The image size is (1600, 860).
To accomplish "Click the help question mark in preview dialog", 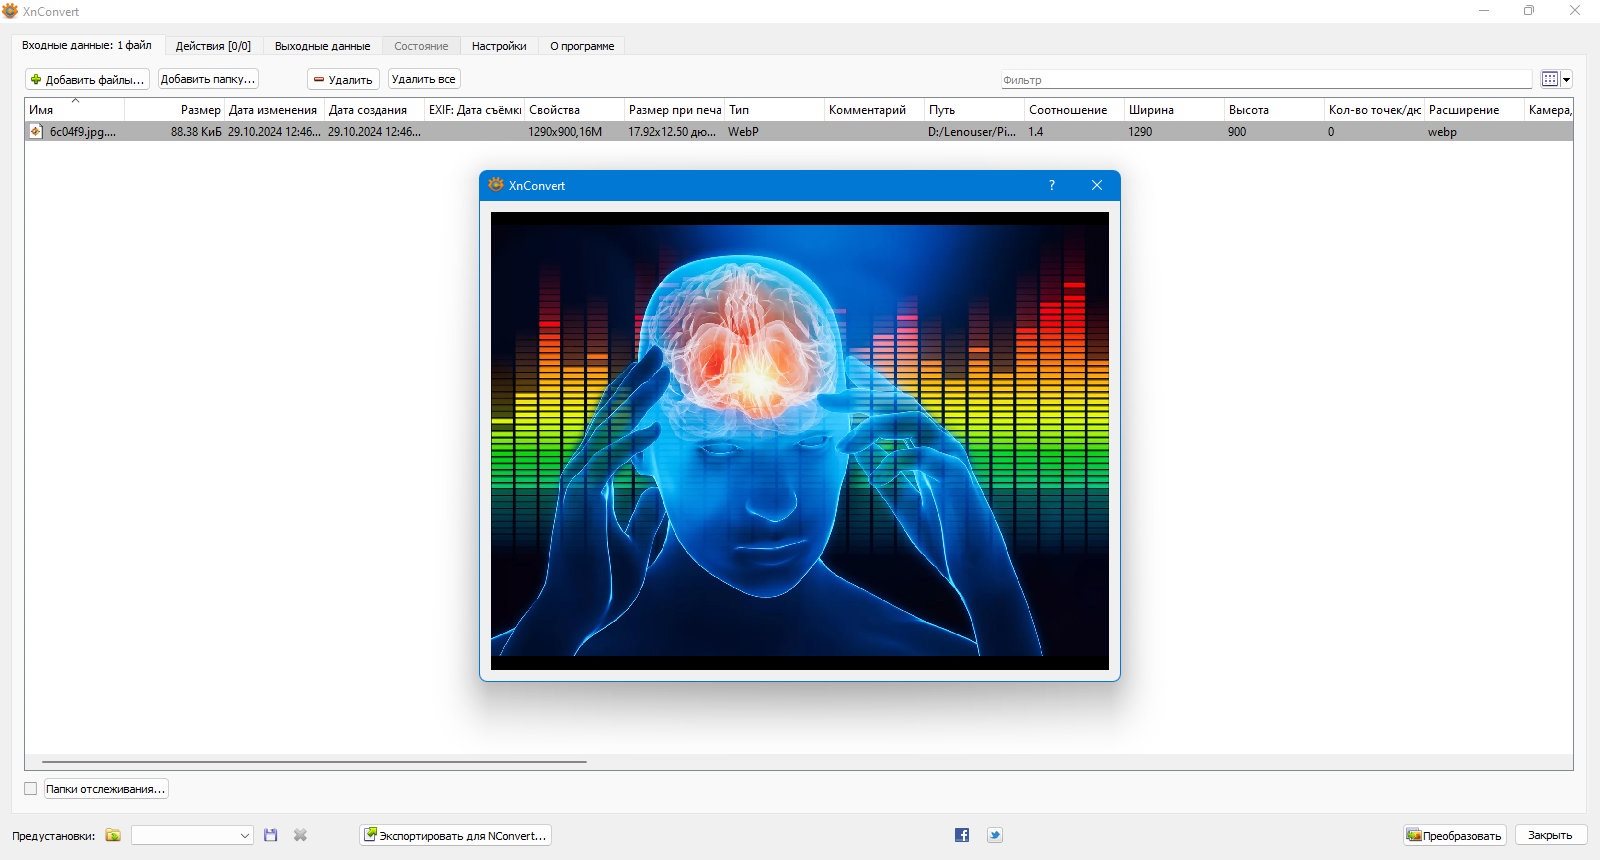I will (x=1051, y=185).
